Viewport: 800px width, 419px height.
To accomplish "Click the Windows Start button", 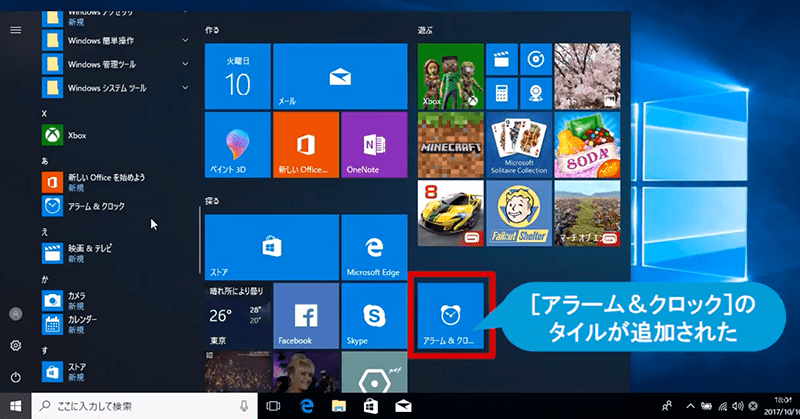I will pyautogui.click(x=15, y=406).
